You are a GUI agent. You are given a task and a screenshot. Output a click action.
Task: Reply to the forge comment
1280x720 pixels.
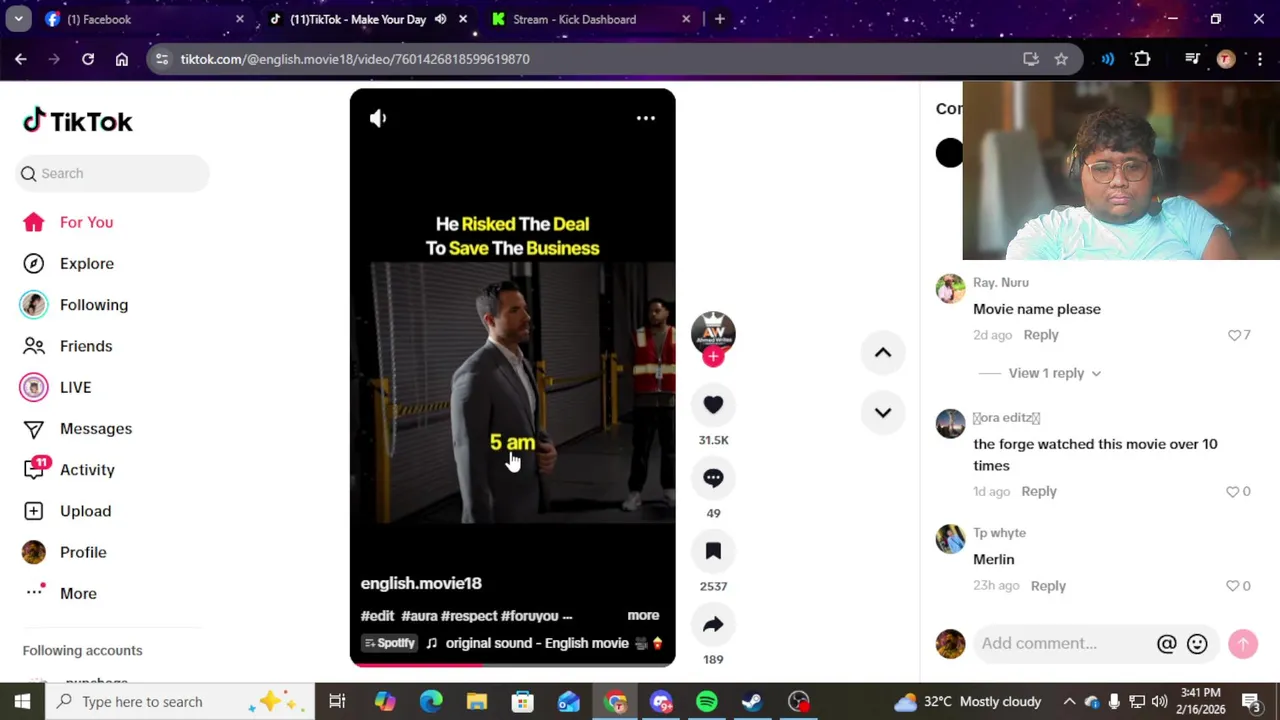tap(1039, 491)
